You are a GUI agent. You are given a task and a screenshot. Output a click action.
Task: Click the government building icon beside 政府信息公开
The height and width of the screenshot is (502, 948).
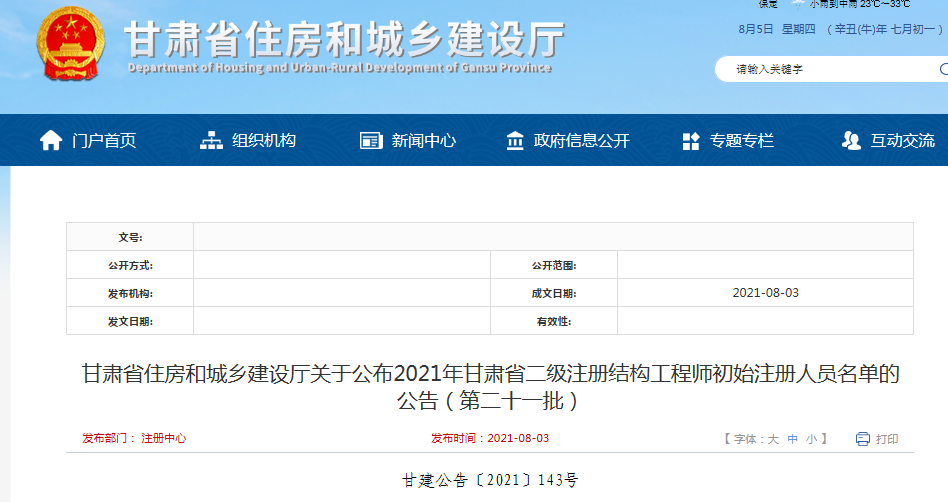[515, 141]
